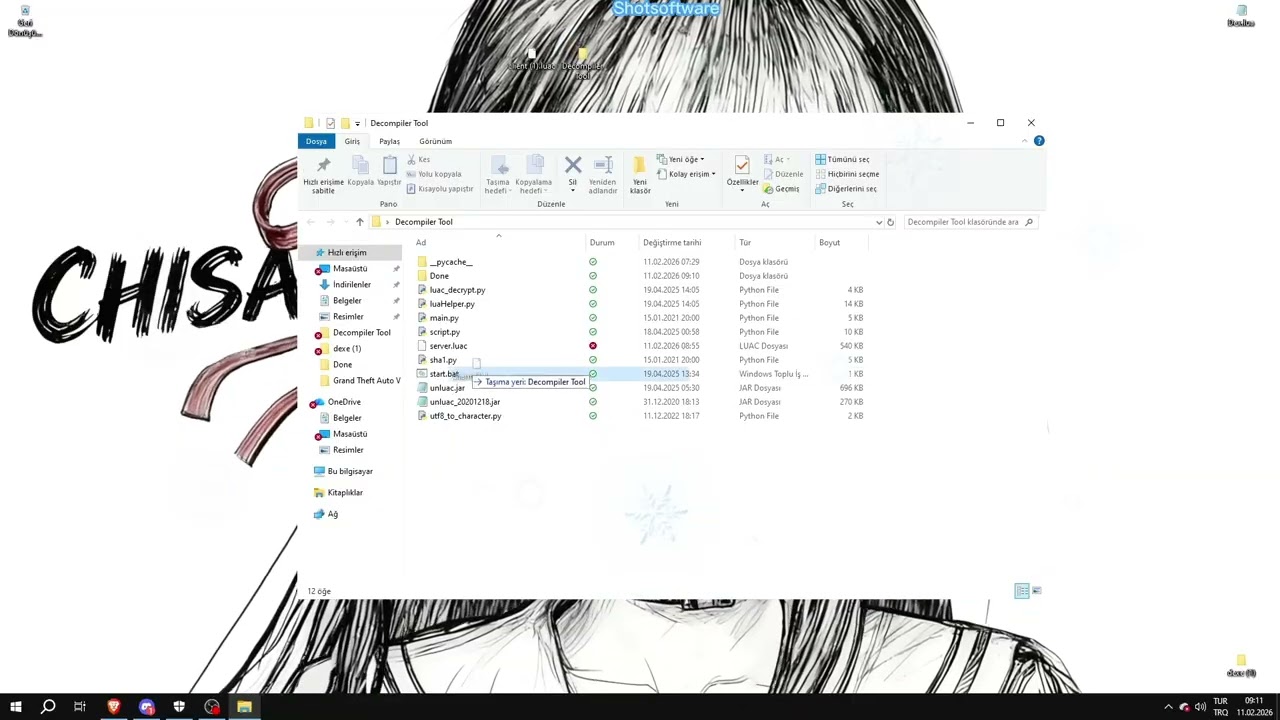The height and width of the screenshot is (720, 1280).
Task: Click Diğerlerini seç in the ribbon
Action: (846, 188)
